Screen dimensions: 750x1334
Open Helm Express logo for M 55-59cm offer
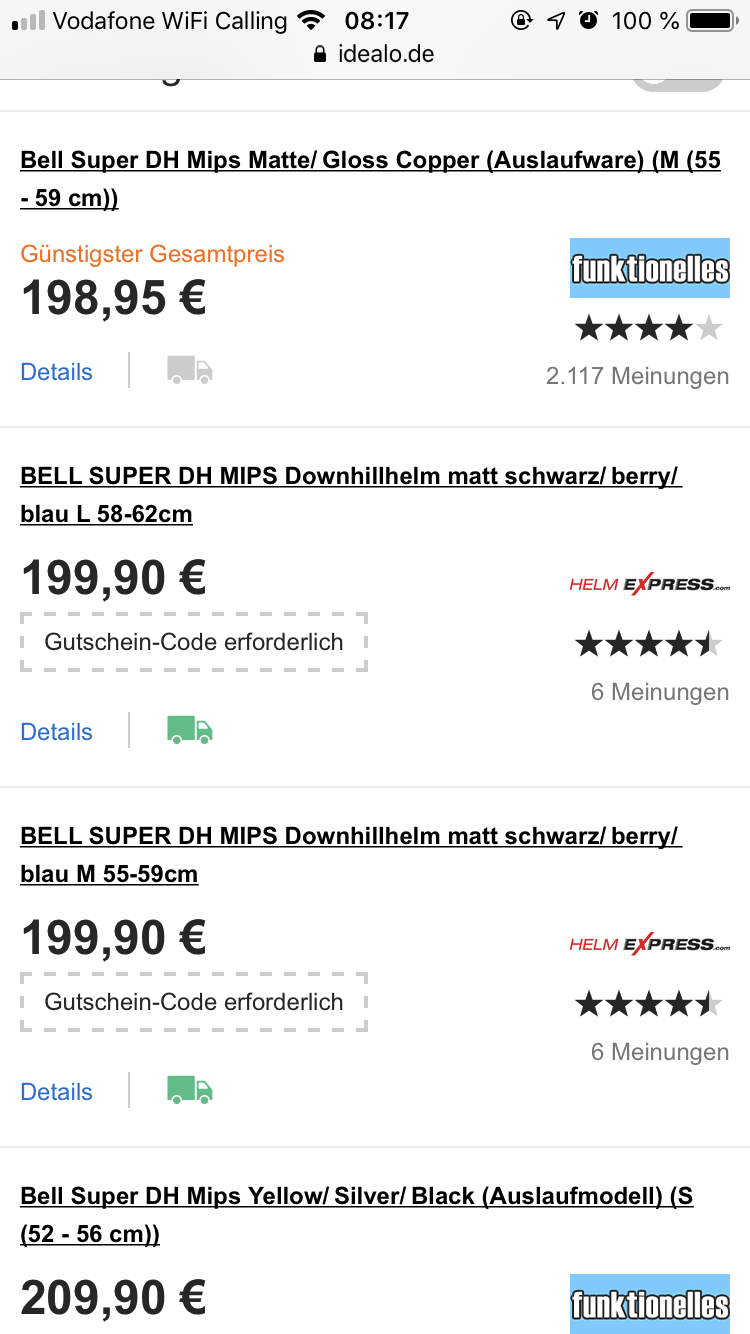click(649, 944)
